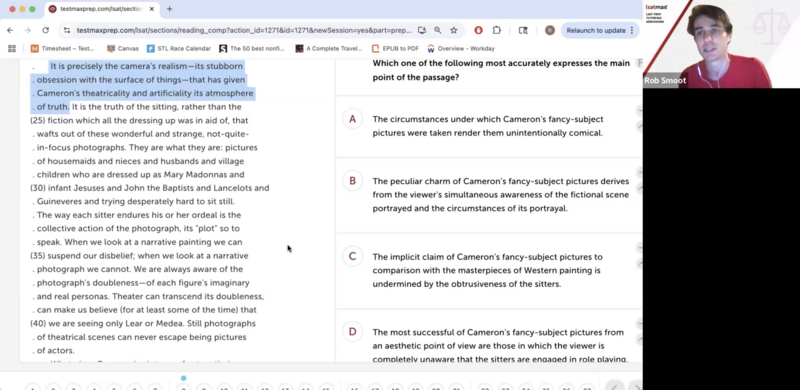Open the Extensions puzzle icon
This screenshot has height=390, width=800.
tap(496, 31)
